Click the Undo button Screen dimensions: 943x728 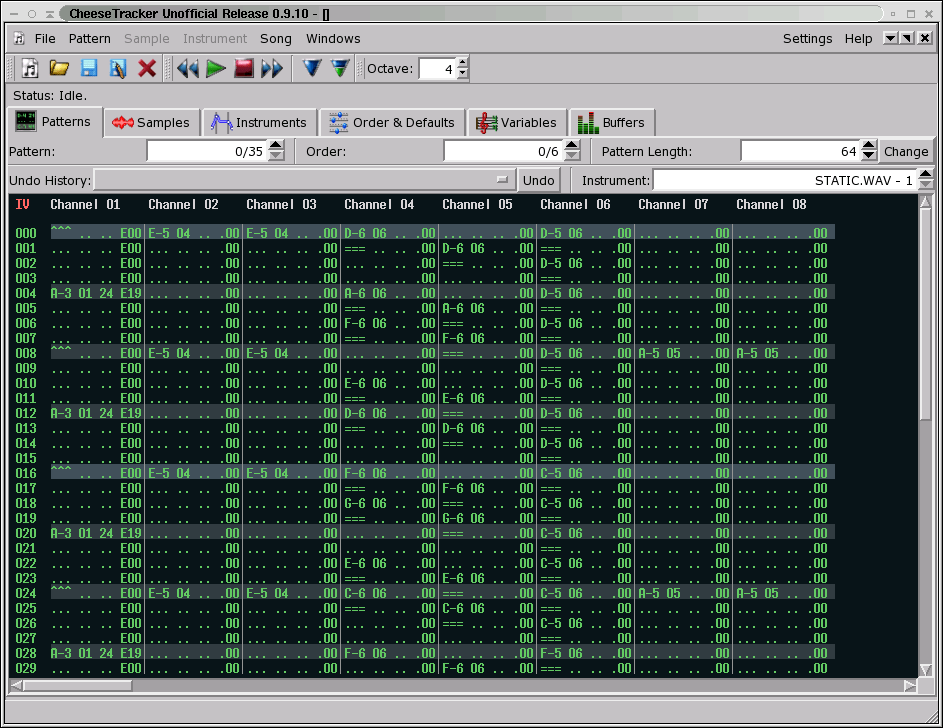[539, 181]
